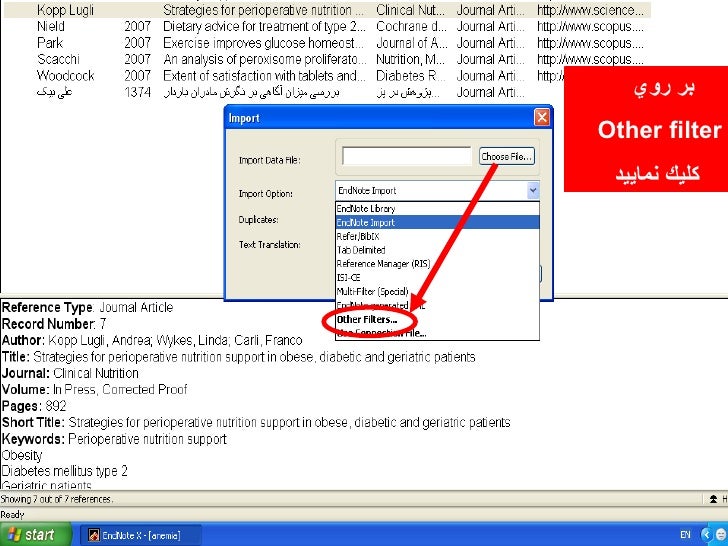Open the Import Option dropdown arrow
Viewport: 728px width, 546px height.
[533, 190]
